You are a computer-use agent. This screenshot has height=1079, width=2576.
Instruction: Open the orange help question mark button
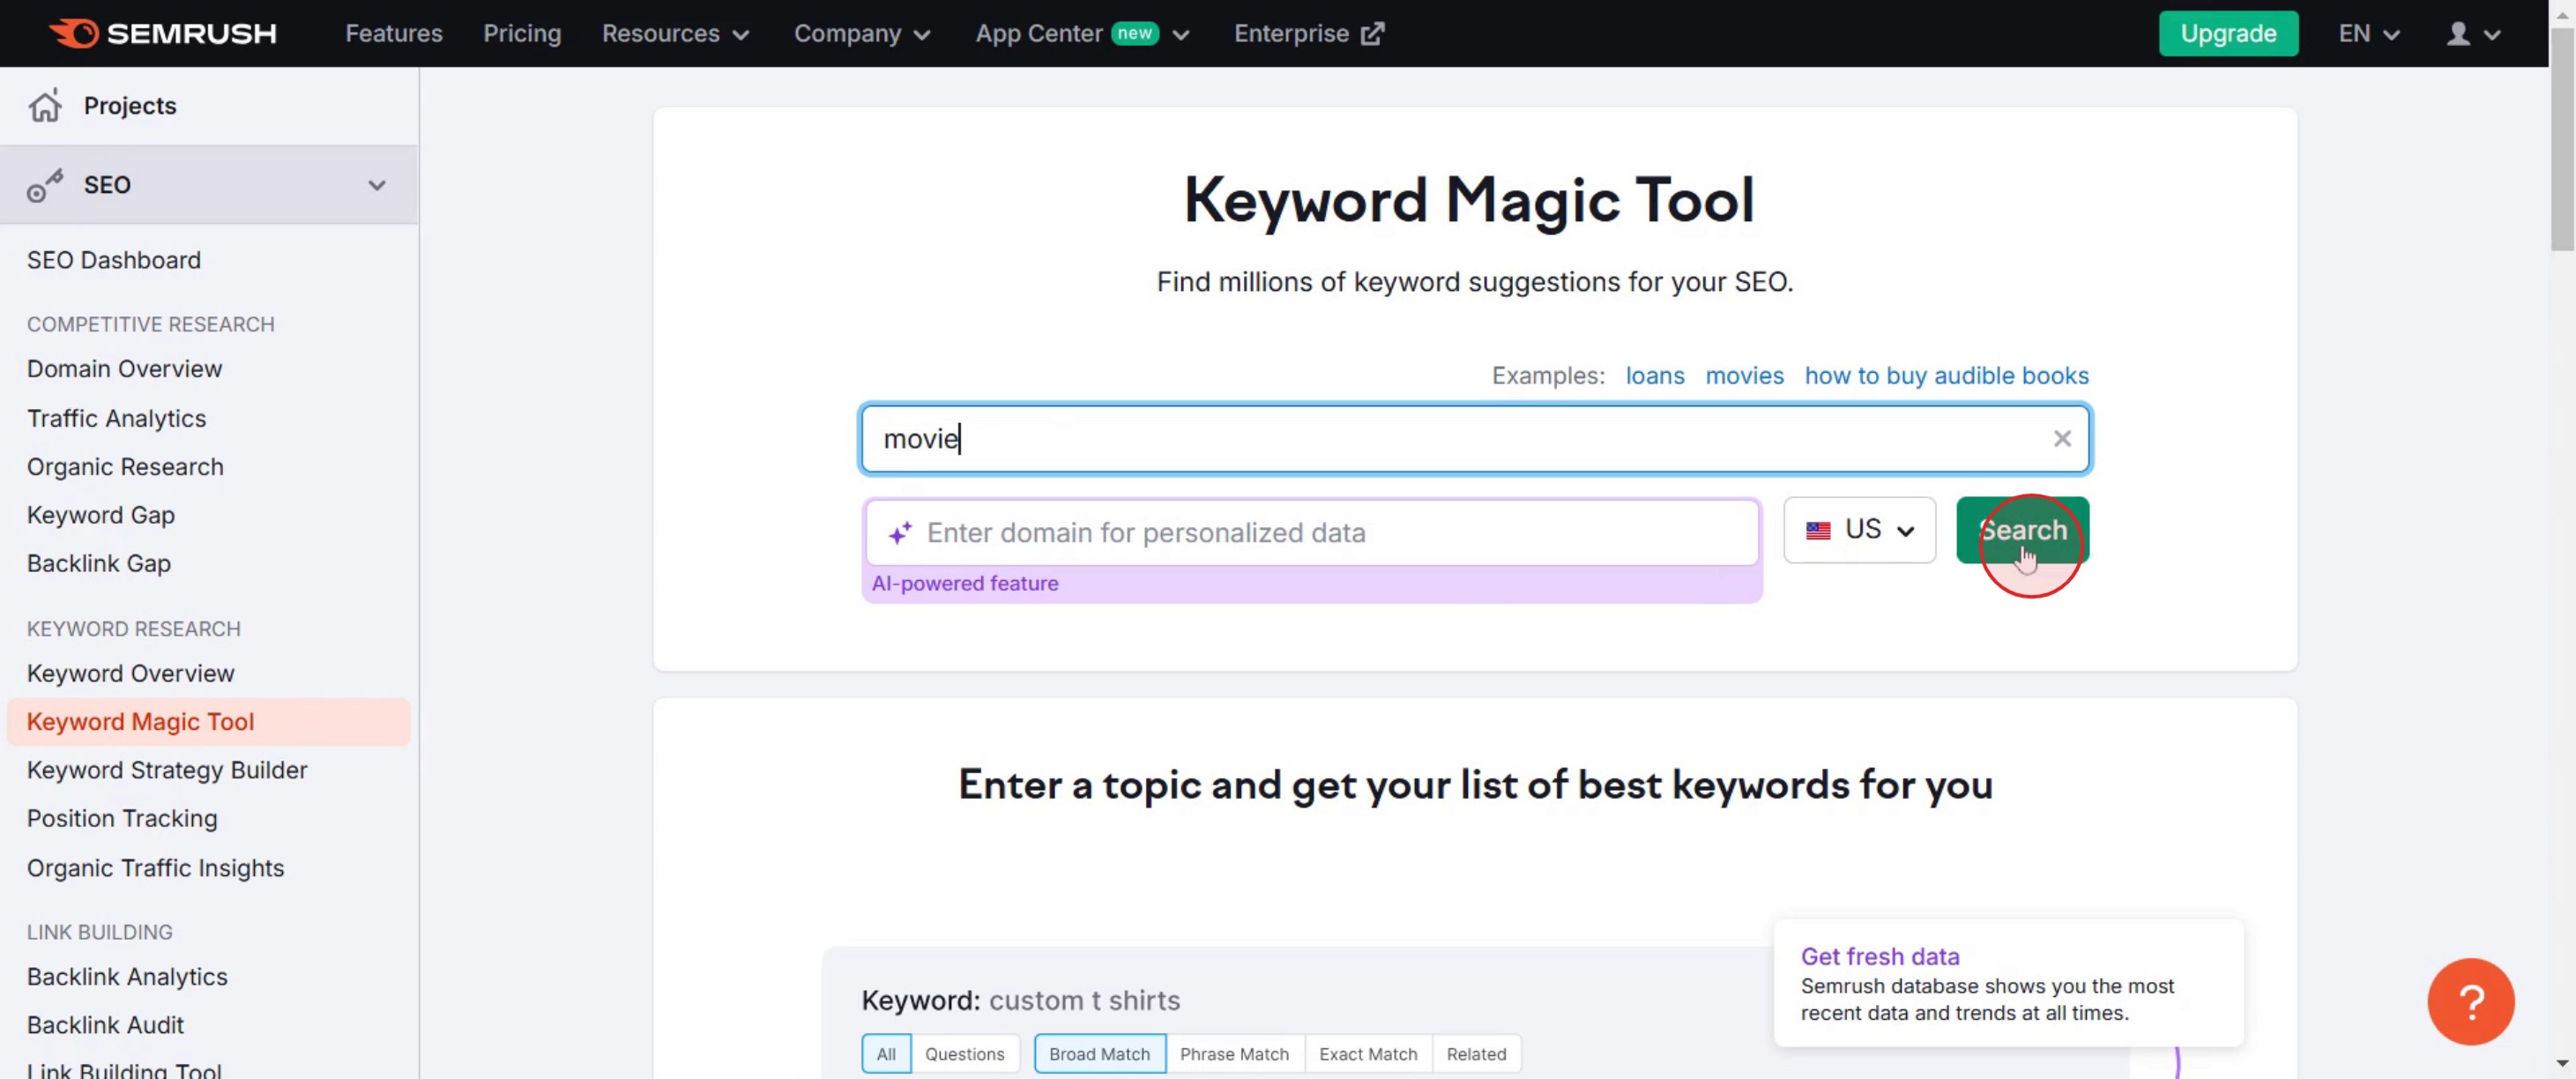(x=2470, y=1001)
